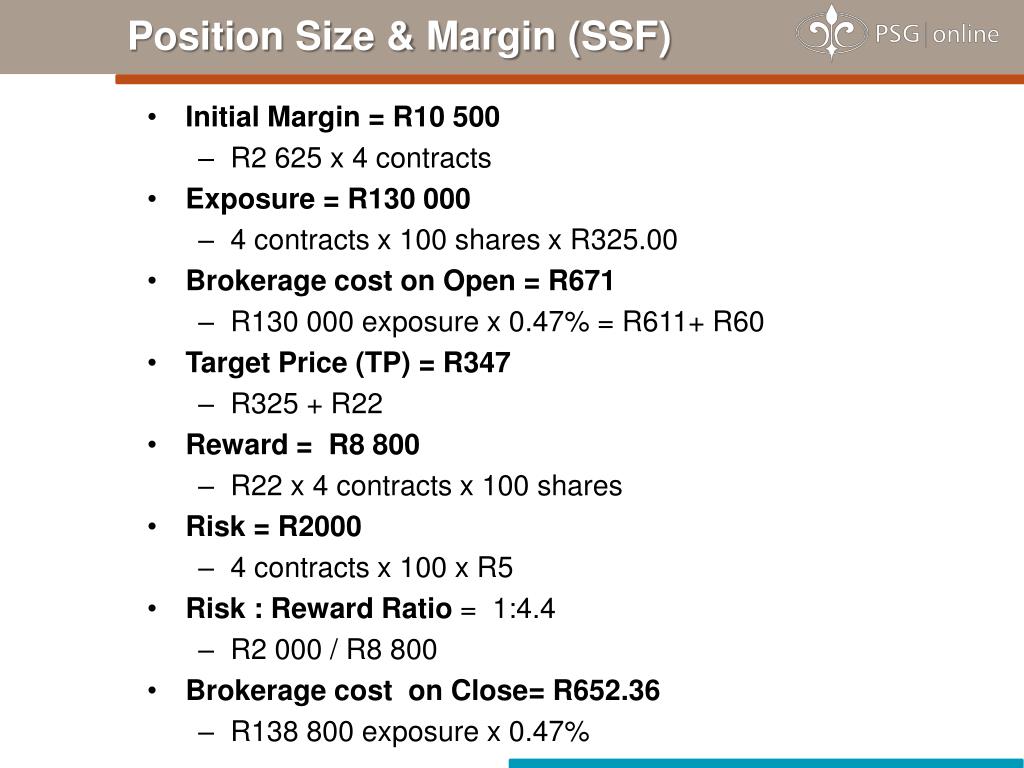The image size is (1024, 768).
Task: Click the Reward = R8 800 heading
Action: (302, 445)
